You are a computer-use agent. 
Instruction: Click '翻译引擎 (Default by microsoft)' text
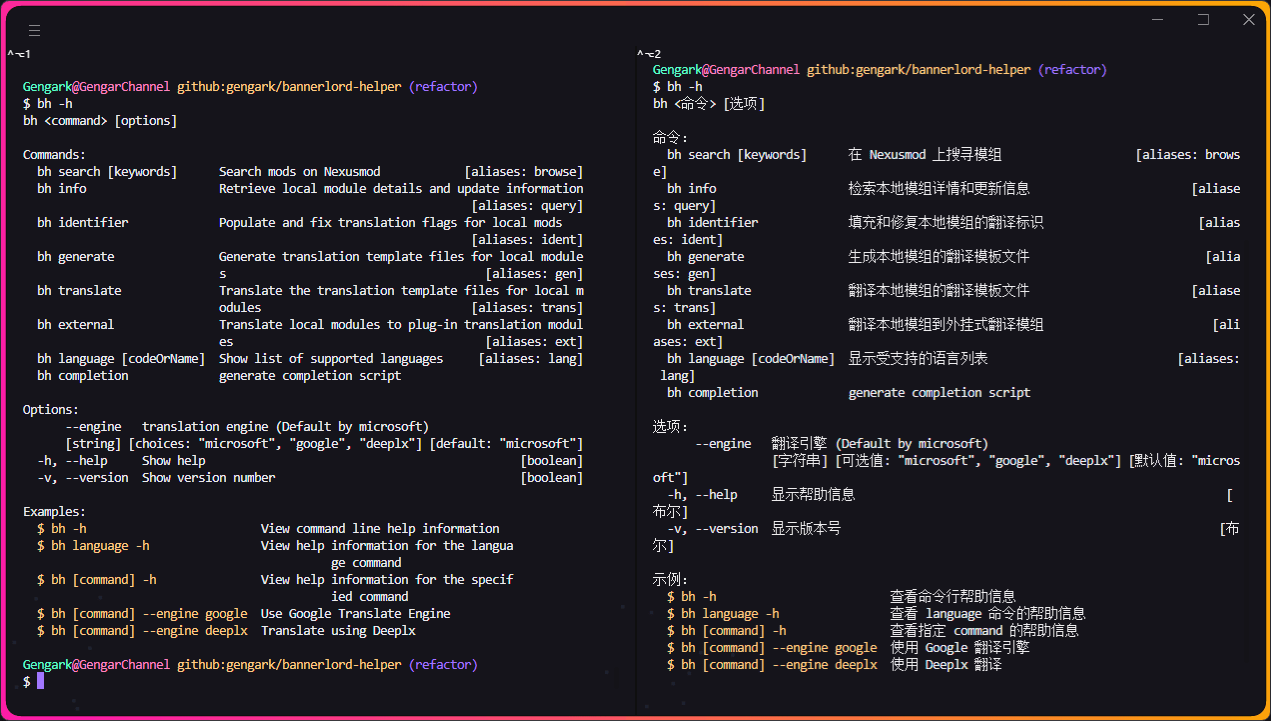click(x=880, y=444)
